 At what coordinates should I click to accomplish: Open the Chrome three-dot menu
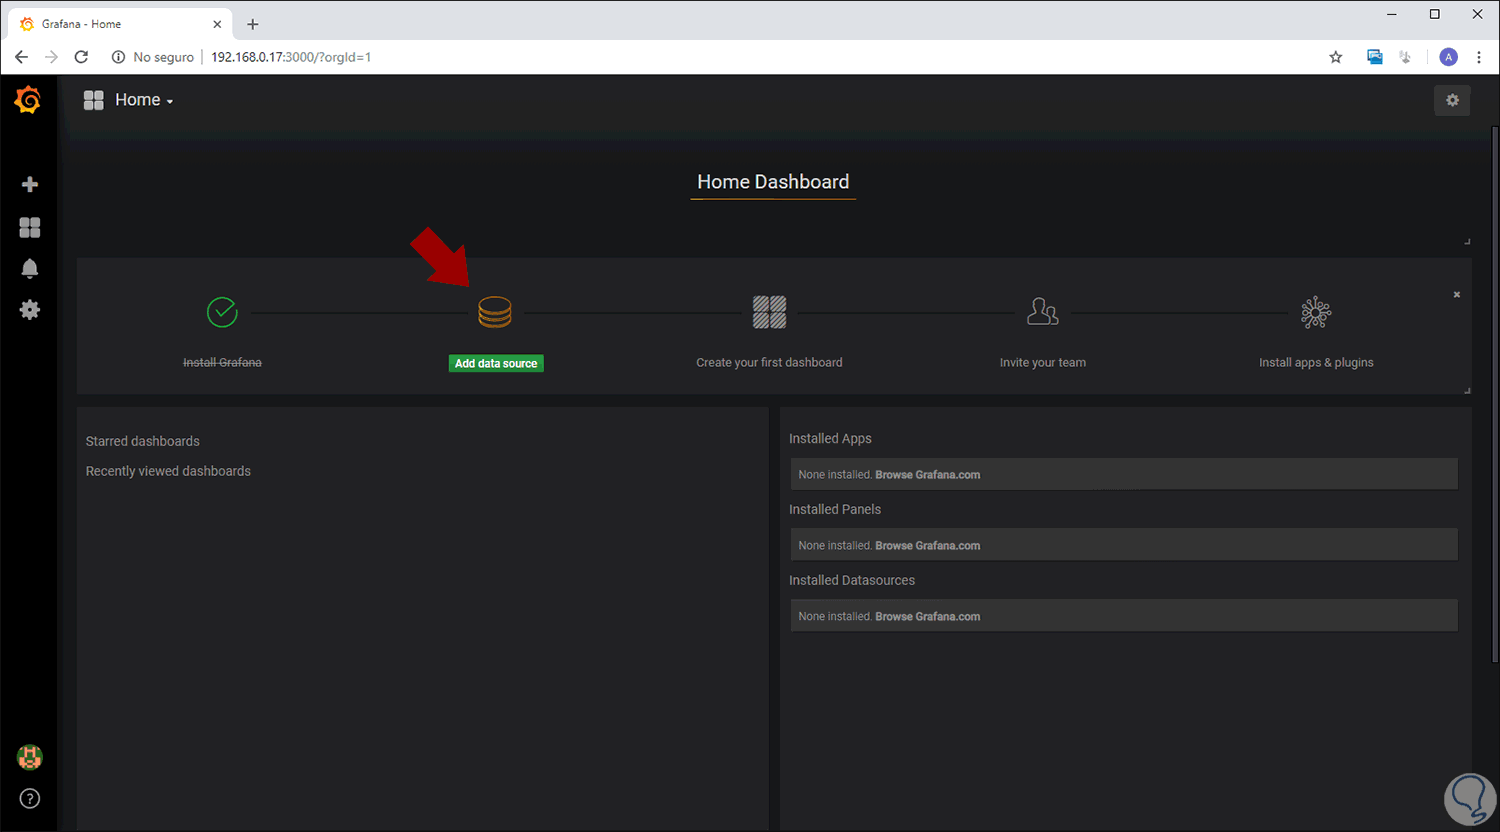pyautogui.click(x=1479, y=57)
